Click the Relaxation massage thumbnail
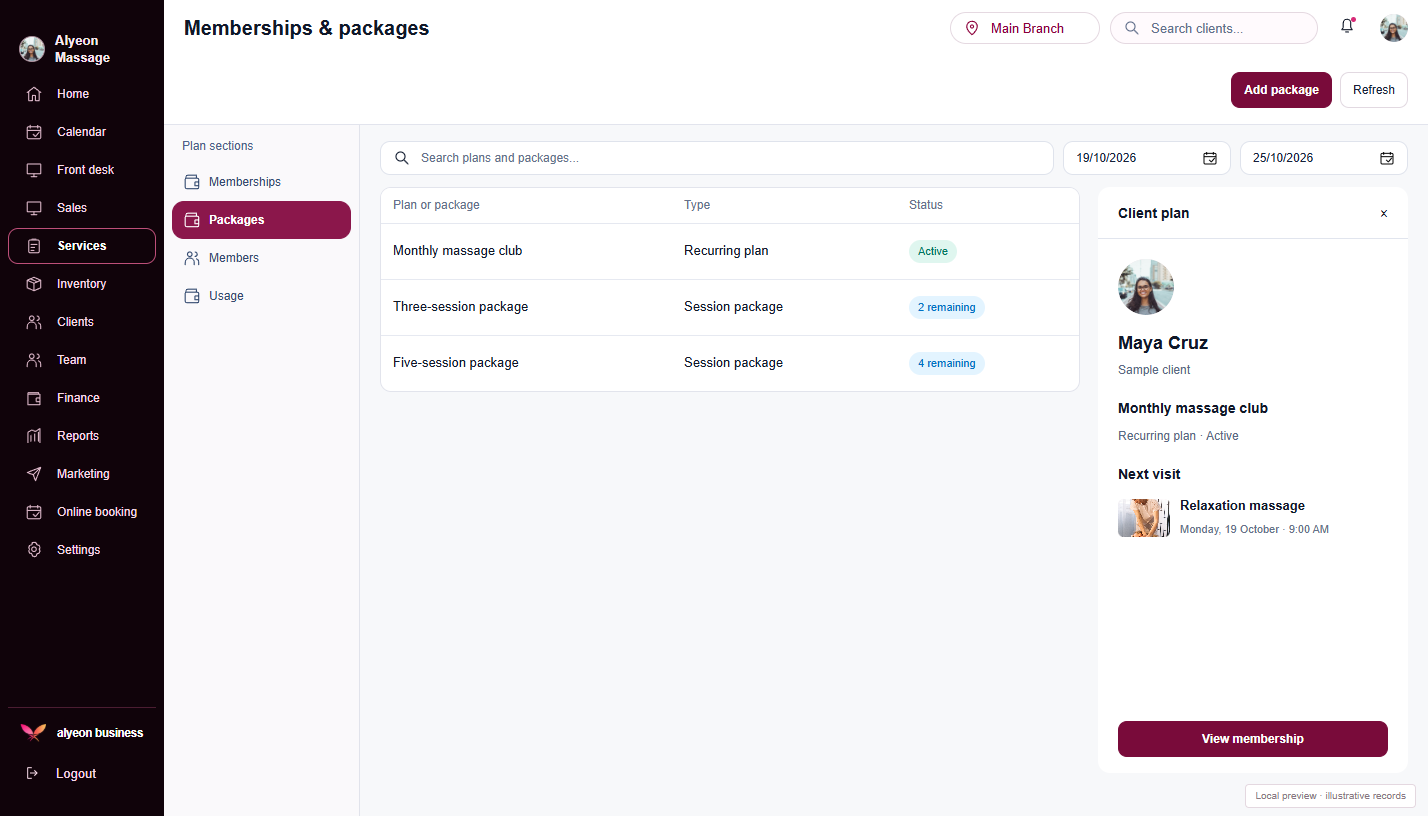Screen dimensions: 1428x816 (x=1144, y=518)
